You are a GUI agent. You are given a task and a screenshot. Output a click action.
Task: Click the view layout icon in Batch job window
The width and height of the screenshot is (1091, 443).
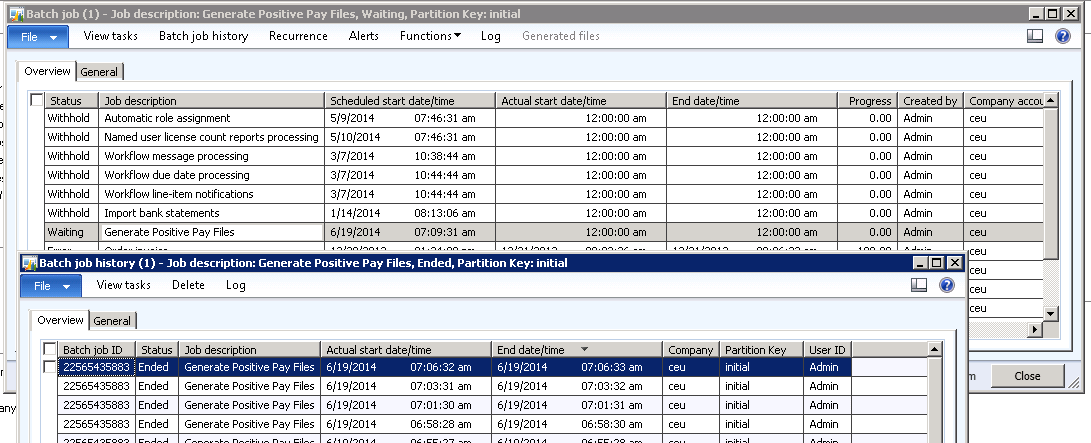[x=1035, y=36]
